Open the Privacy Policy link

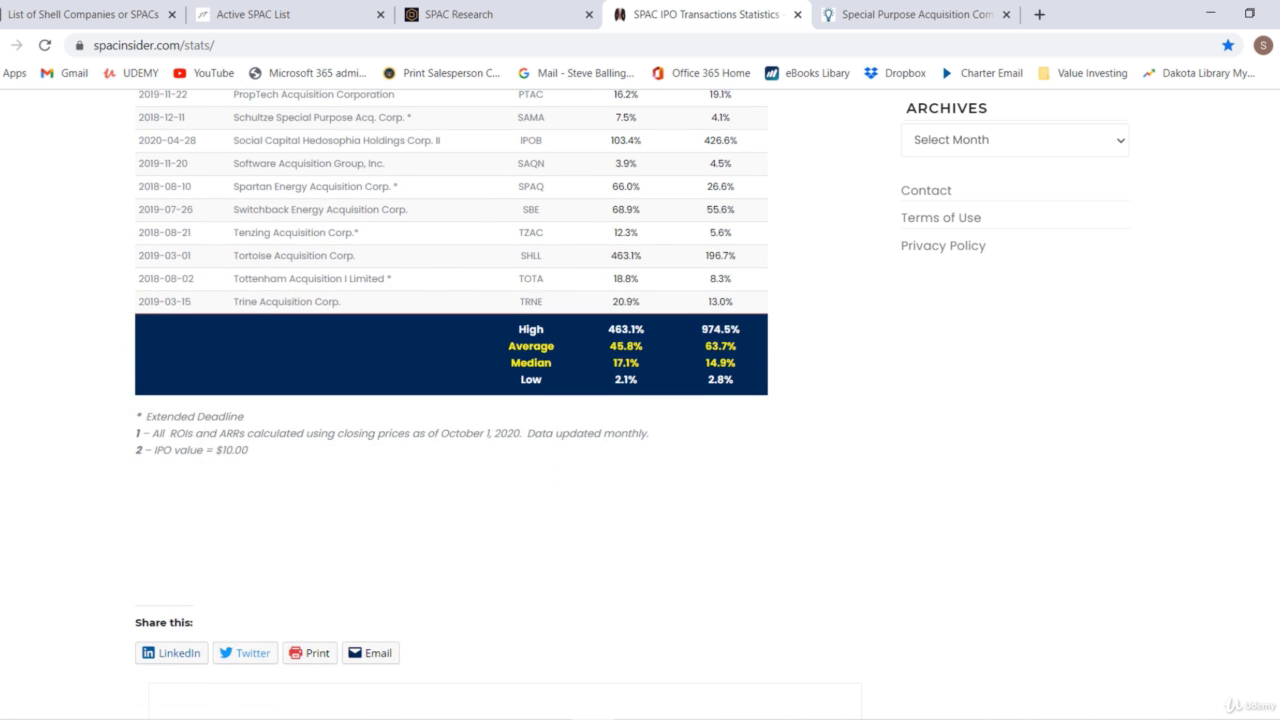(943, 245)
